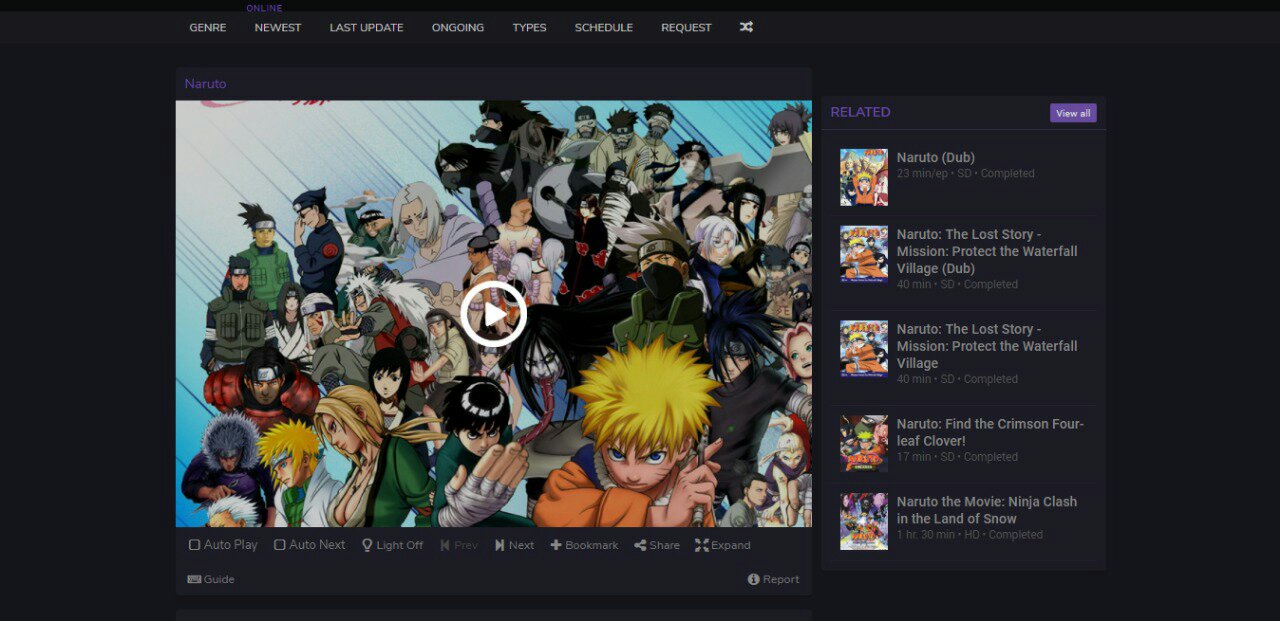
Task: Play the Naruto video
Action: coord(493,313)
